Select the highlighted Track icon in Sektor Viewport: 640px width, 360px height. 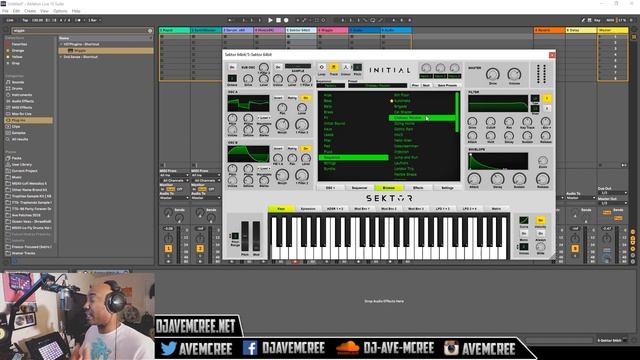pyautogui.click(x=333, y=68)
